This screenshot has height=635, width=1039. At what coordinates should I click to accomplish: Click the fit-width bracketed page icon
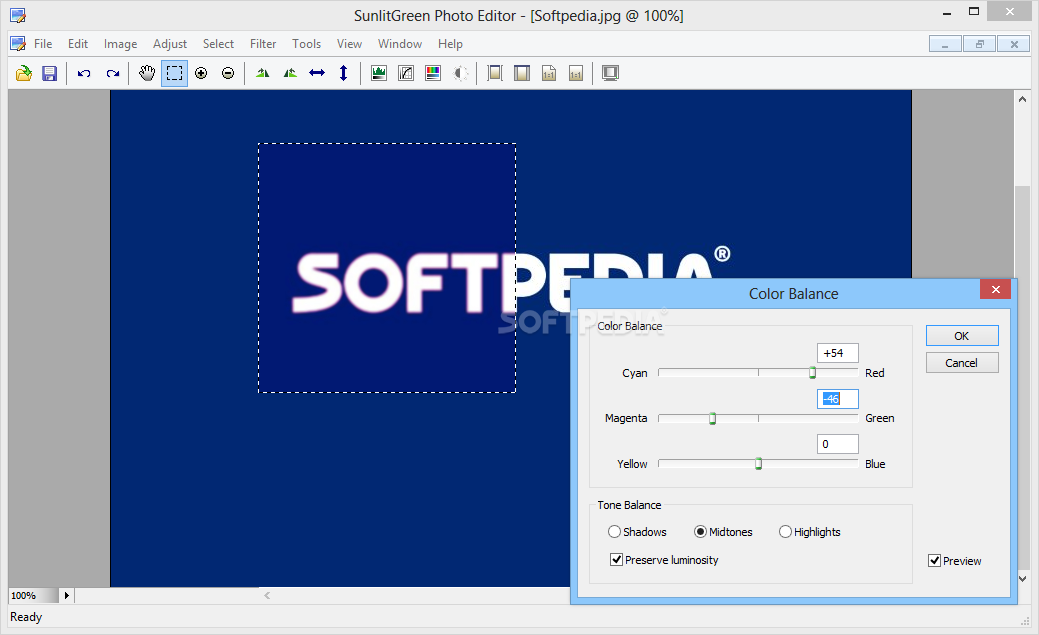(x=494, y=73)
